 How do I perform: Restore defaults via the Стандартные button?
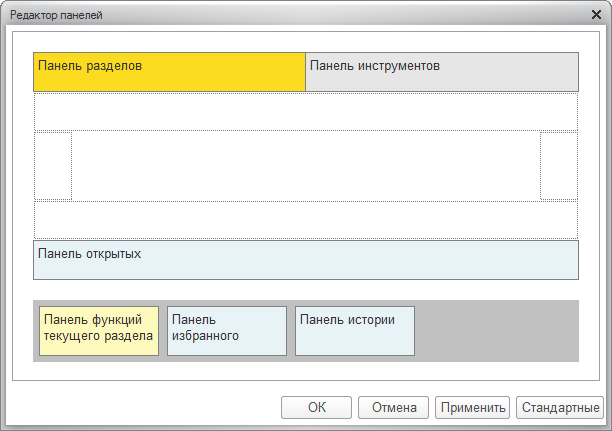[x=560, y=407]
